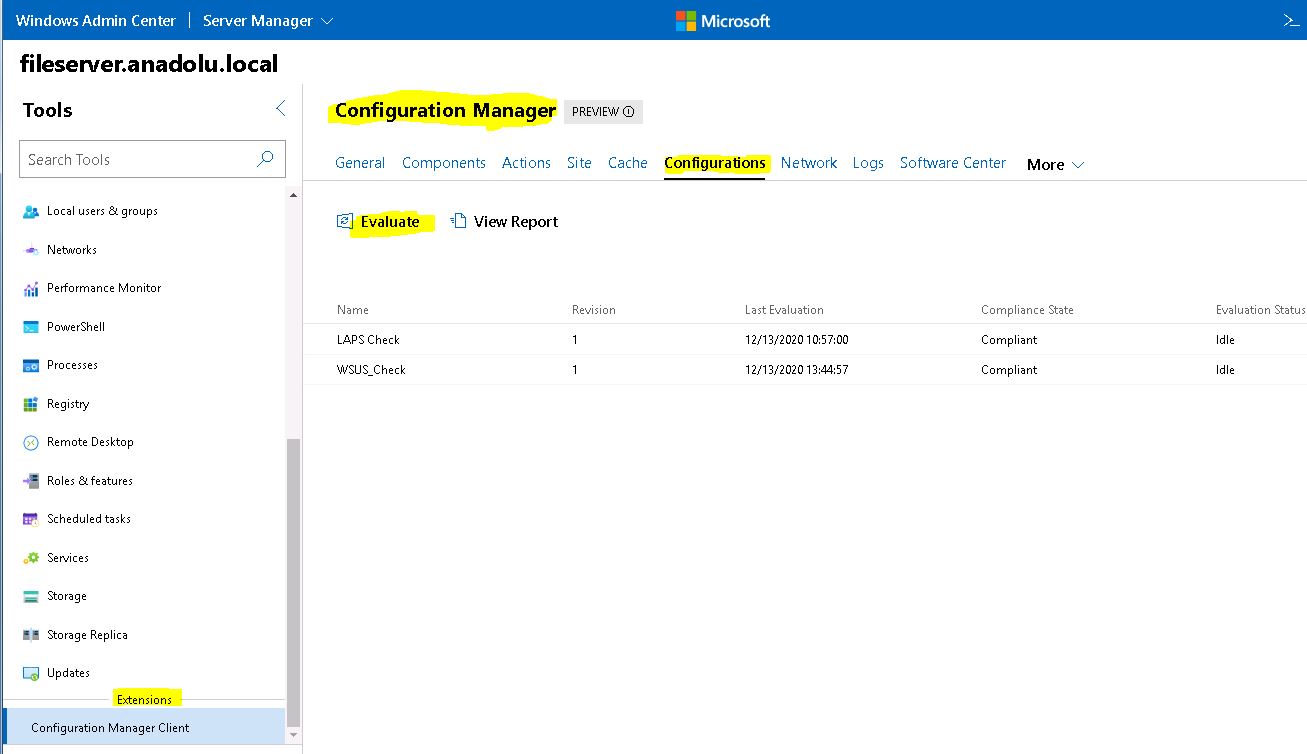Open the Services tool
The height and width of the screenshot is (754, 1307).
tap(67, 558)
